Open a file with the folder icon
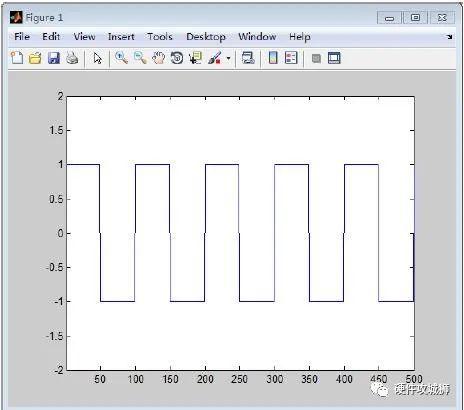 [x=35, y=58]
